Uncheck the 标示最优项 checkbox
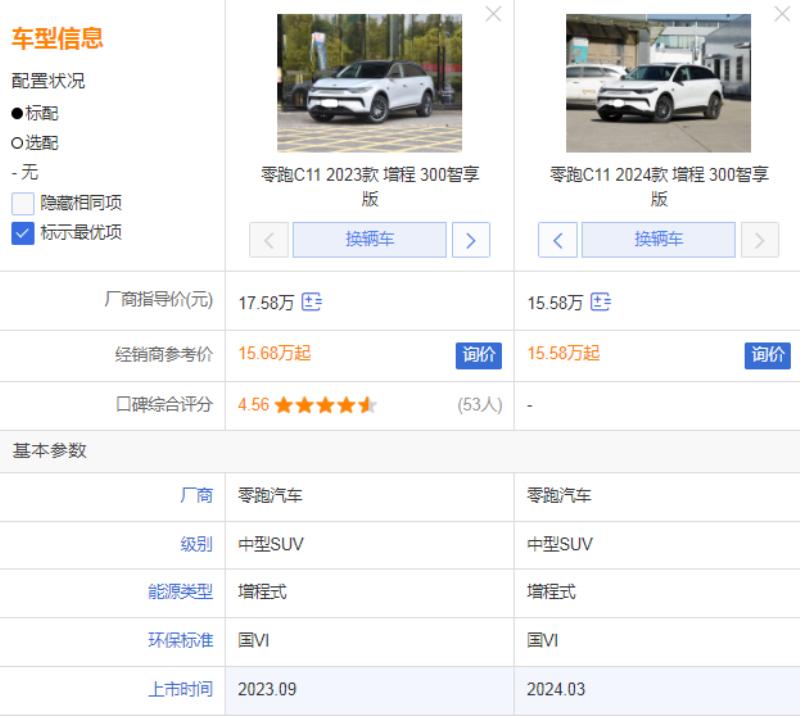The width and height of the screenshot is (800, 716). click(x=22, y=233)
